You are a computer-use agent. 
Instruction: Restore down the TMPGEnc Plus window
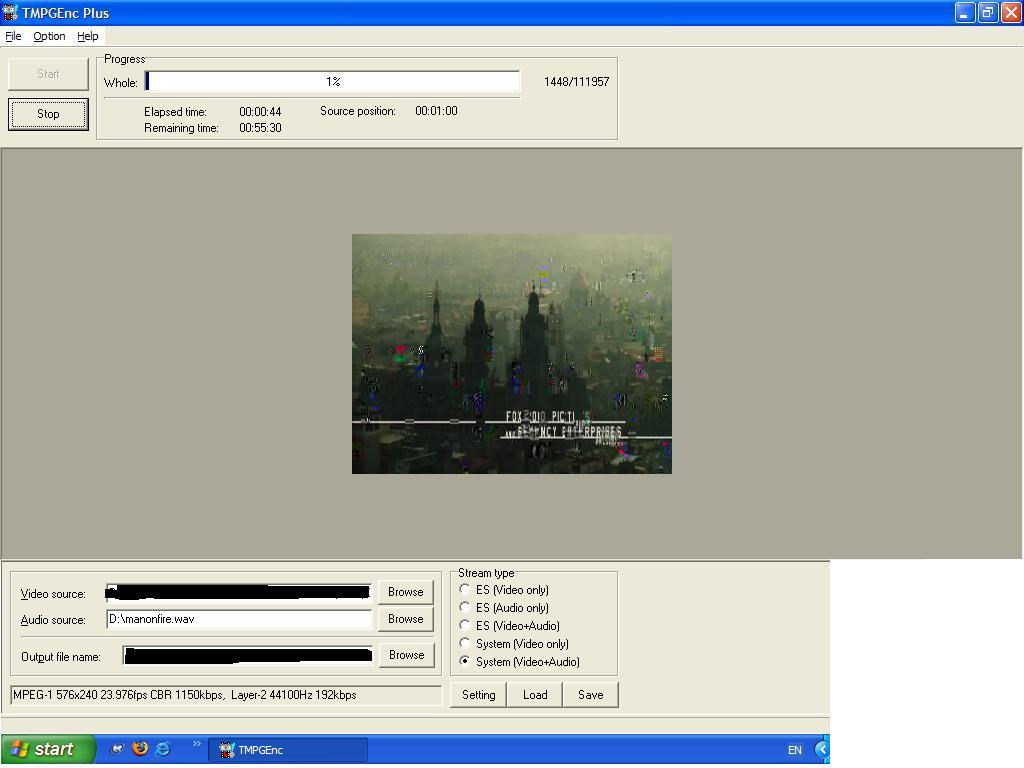tap(988, 12)
